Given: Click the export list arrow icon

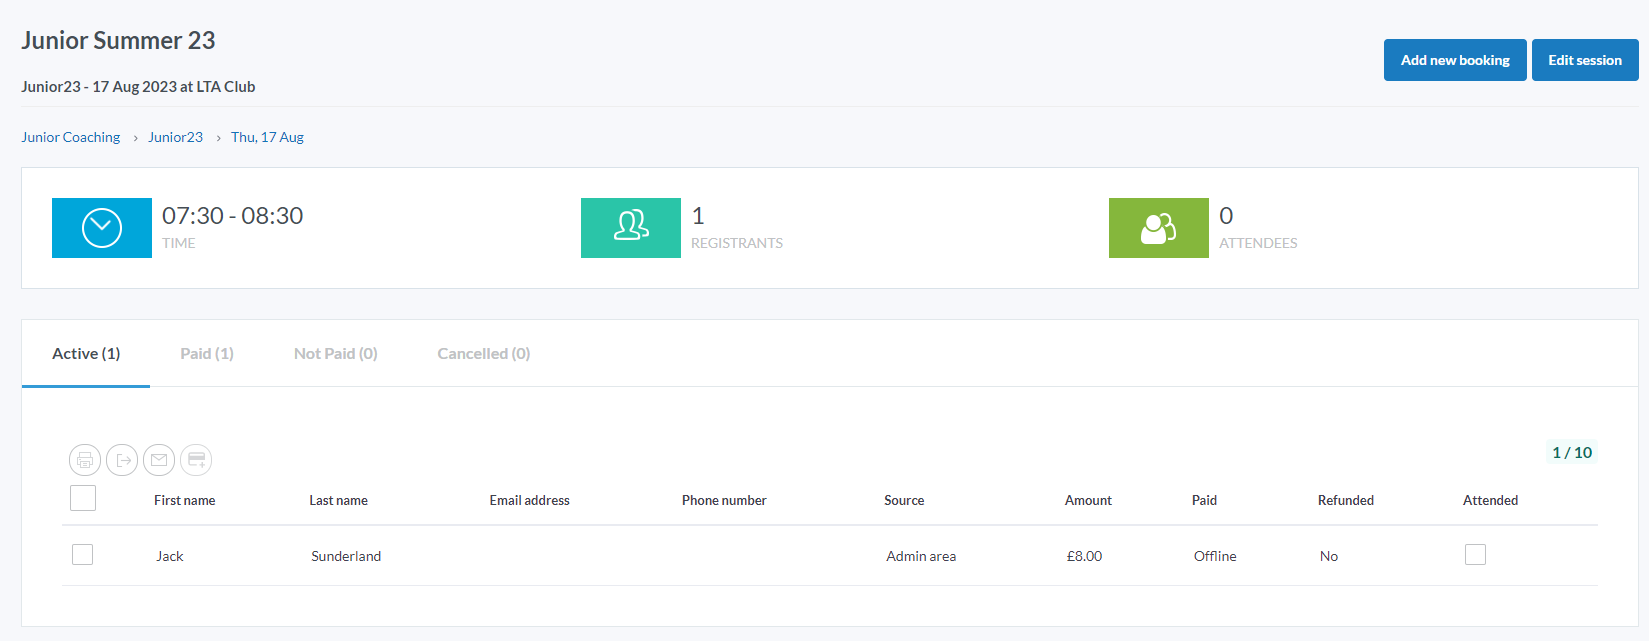Looking at the screenshot, I should coord(122,460).
